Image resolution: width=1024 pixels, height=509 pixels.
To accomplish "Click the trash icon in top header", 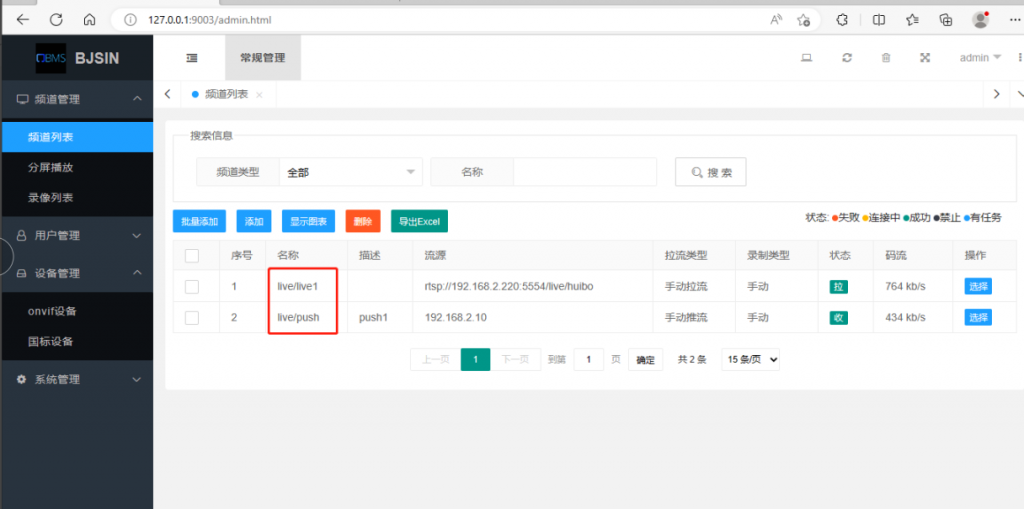I will (x=886, y=58).
